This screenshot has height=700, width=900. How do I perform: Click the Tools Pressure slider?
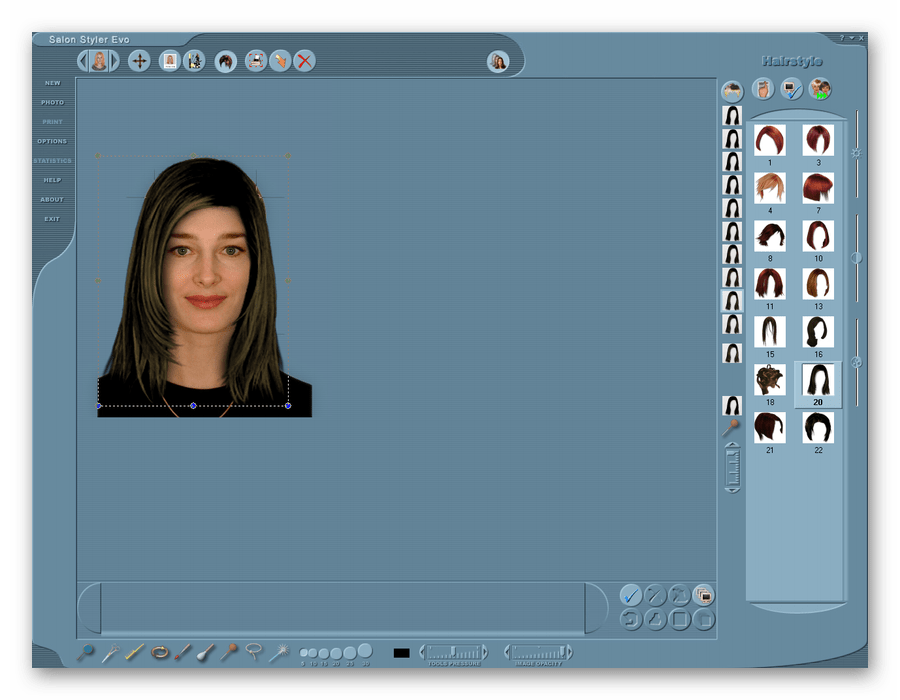point(453,652)
